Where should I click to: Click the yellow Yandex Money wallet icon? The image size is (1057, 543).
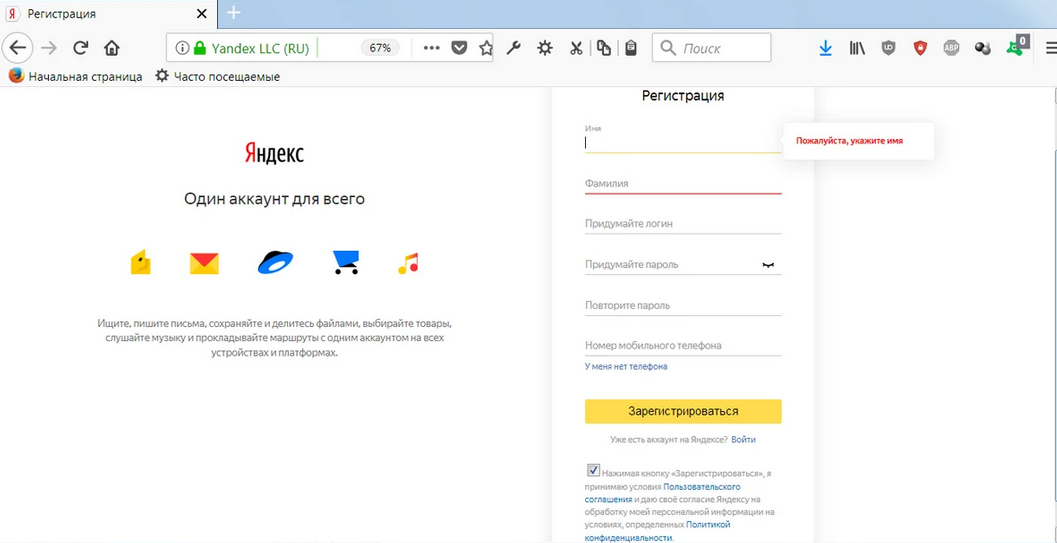(x=140, y=262)
